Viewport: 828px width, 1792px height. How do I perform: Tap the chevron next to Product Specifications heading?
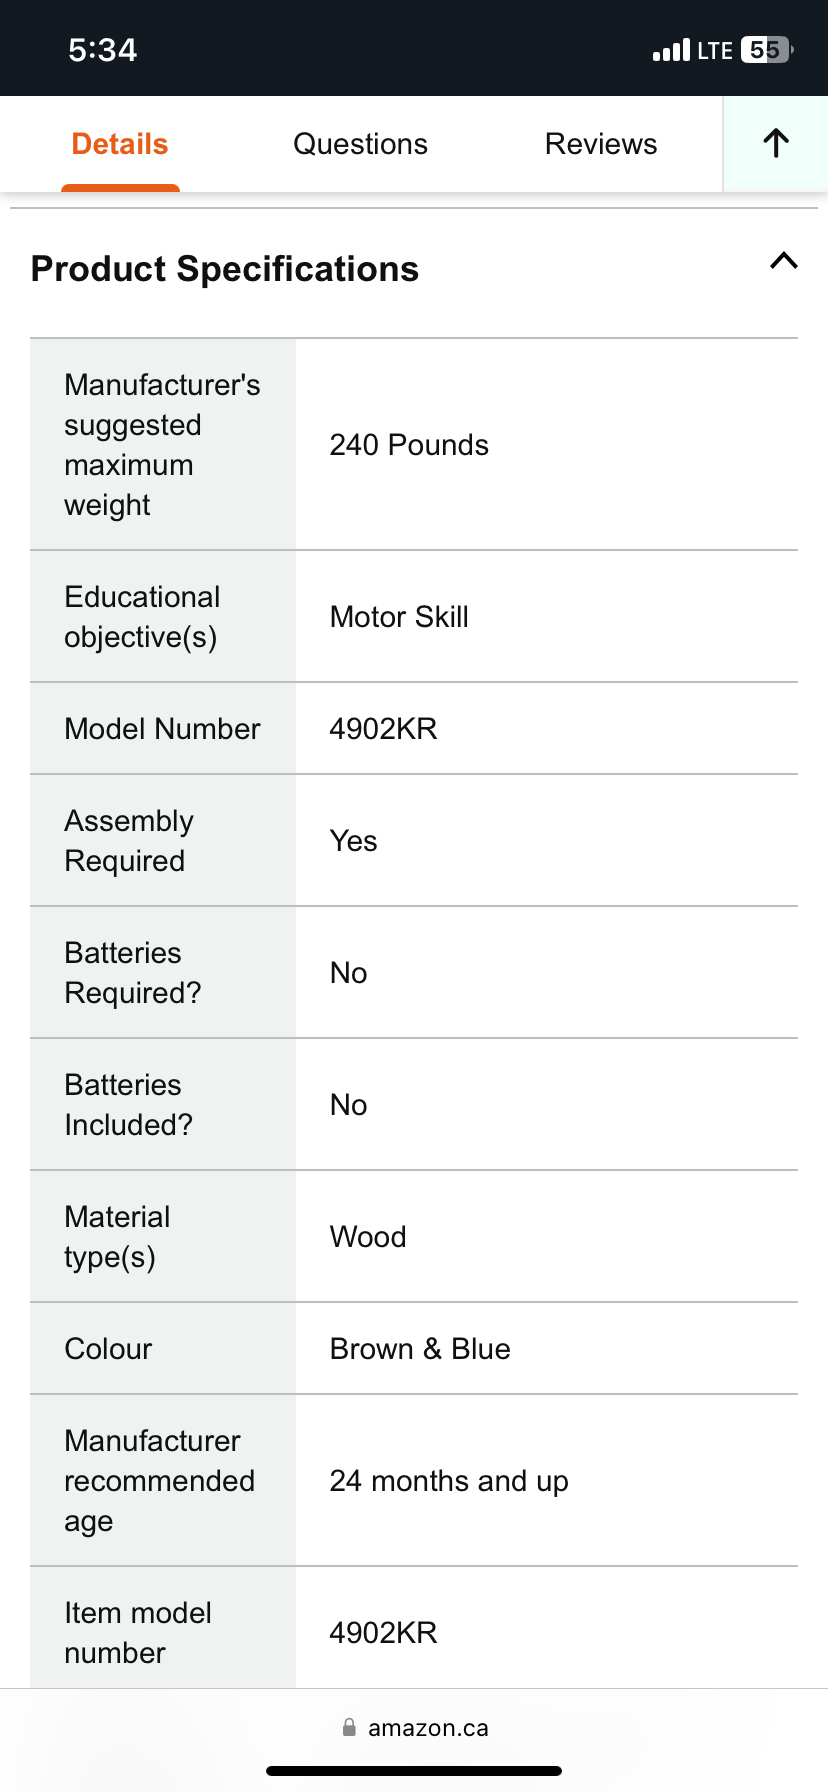pyautogui.click(x=784, y=262)
